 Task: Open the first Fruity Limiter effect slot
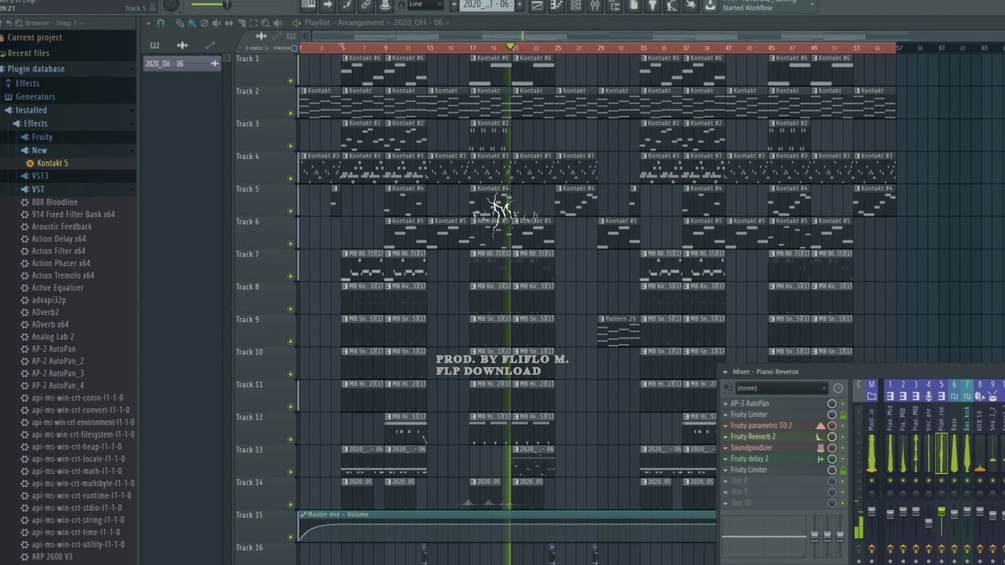tap(749, 414)
